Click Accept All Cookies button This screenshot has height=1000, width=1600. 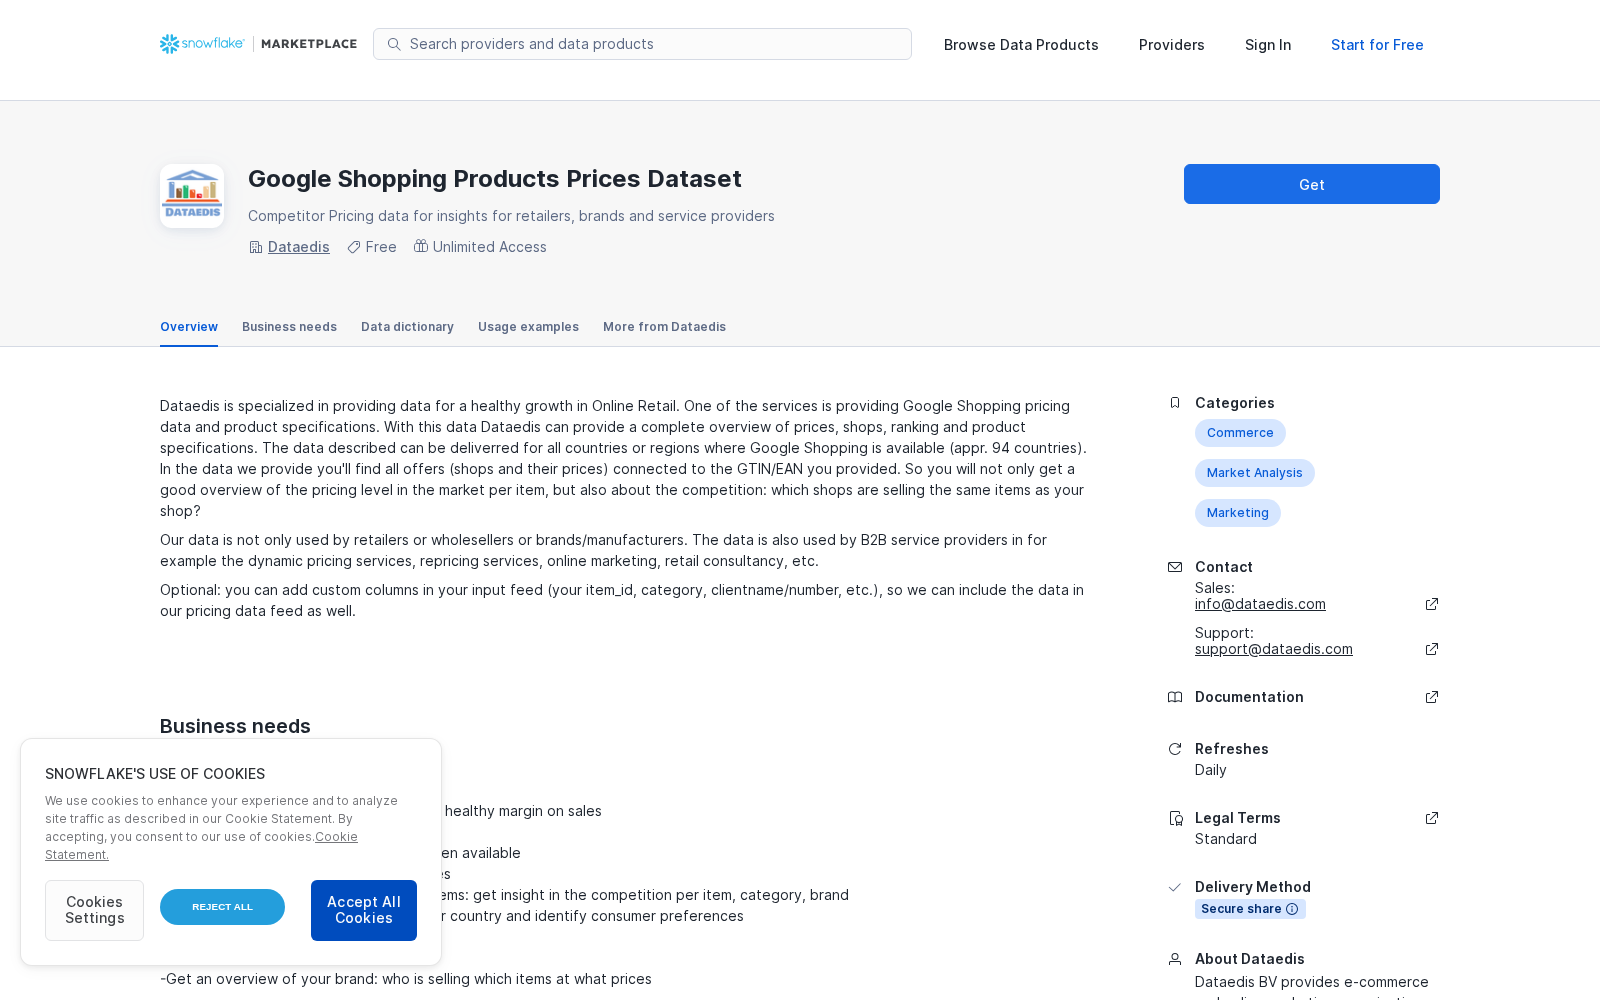(364, 910)
